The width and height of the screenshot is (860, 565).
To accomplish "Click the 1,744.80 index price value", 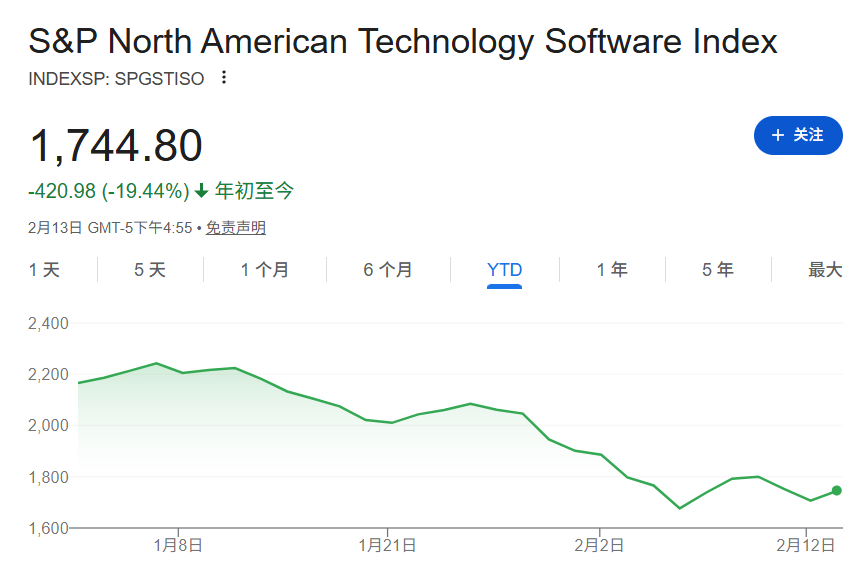I will point(116,146).
